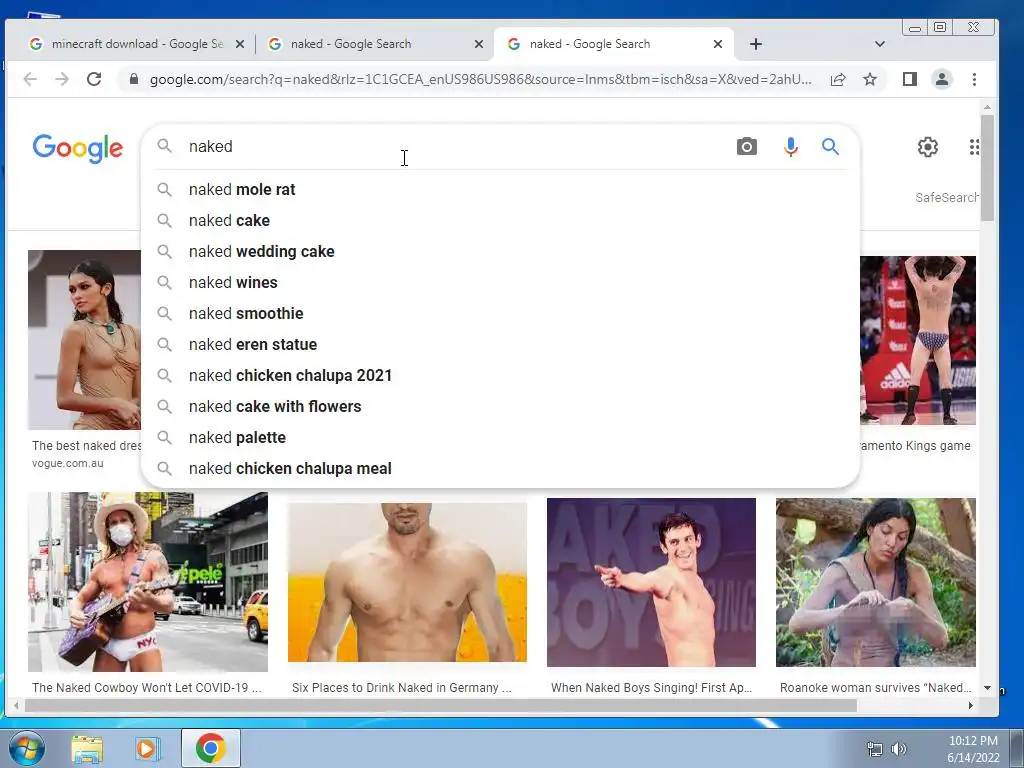This screenshot has width=1024, height=768.
Task: Click the network tray icon
Action: [x=874, y=748]
